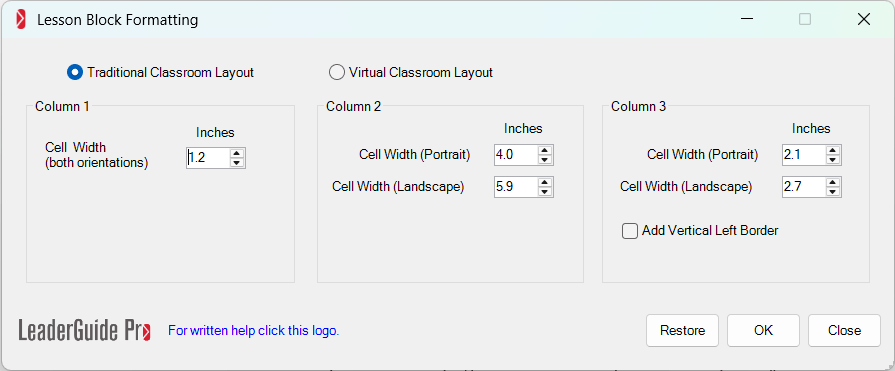
Task: Click Column 2 Portrait Cell Width field
Action: (516, 155)
